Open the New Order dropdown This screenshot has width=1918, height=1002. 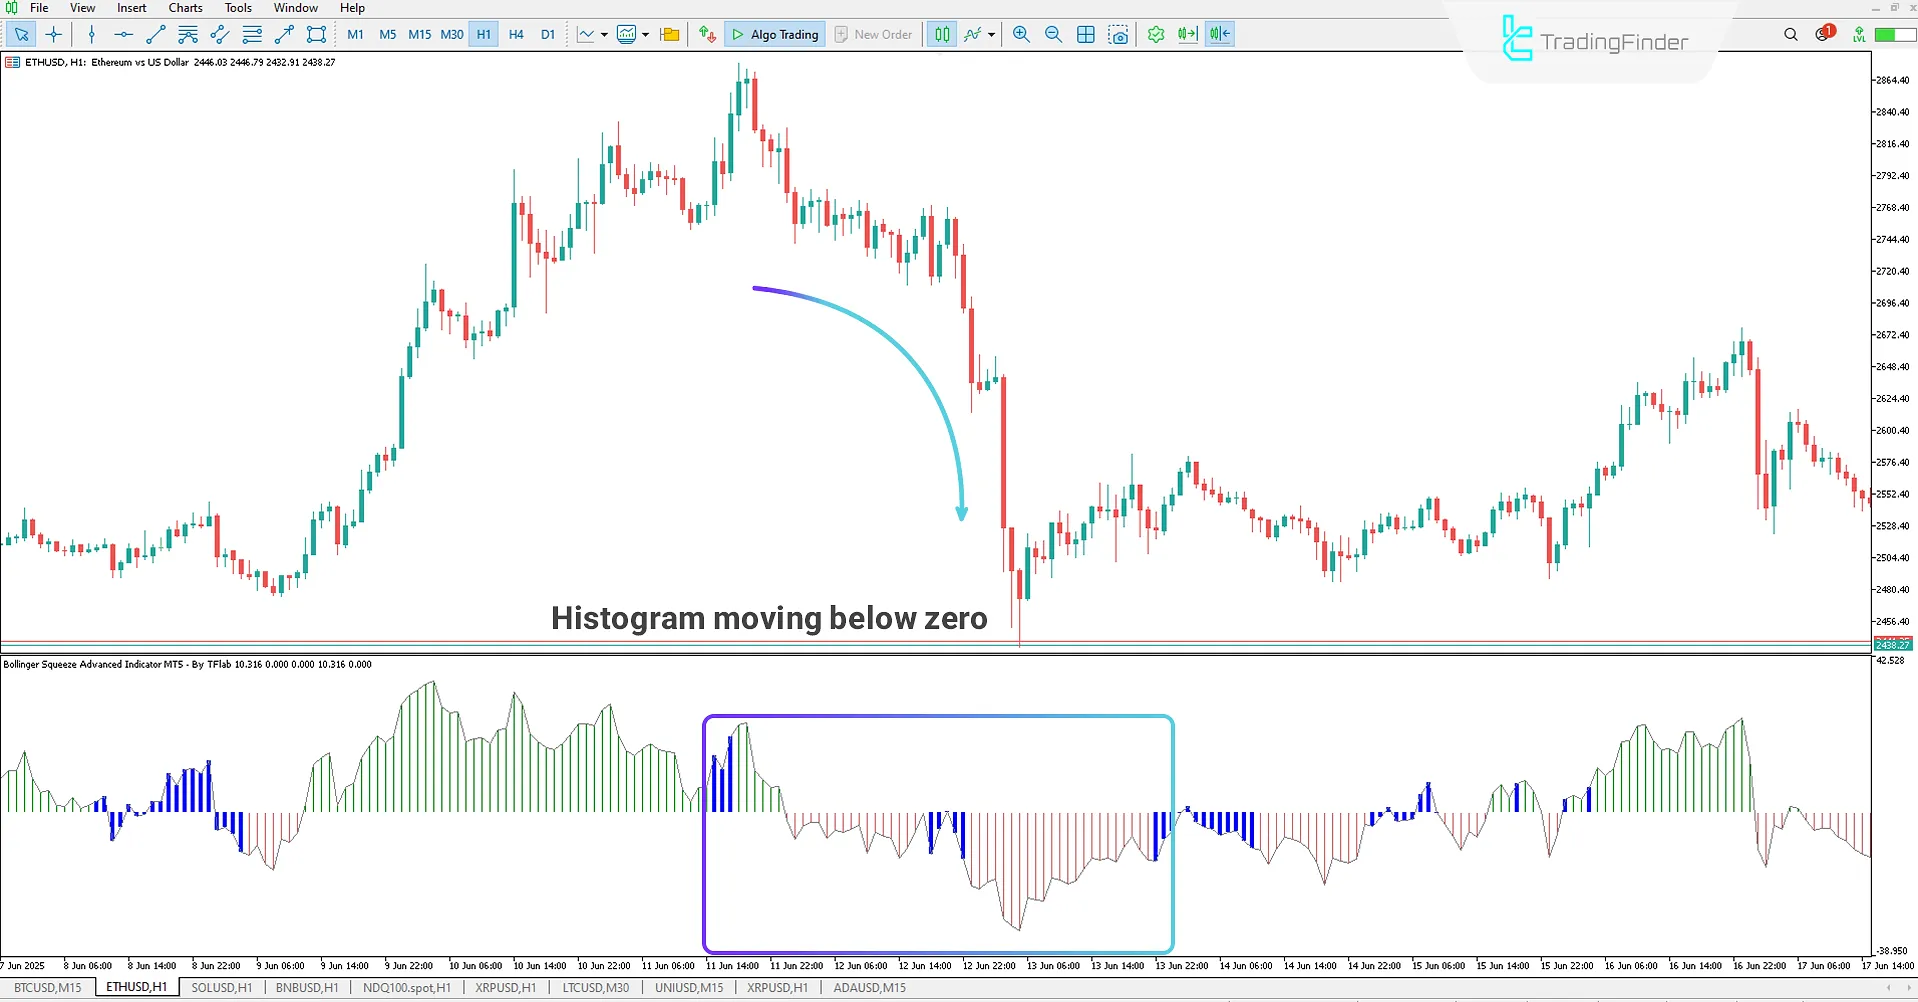coord(873,34)
